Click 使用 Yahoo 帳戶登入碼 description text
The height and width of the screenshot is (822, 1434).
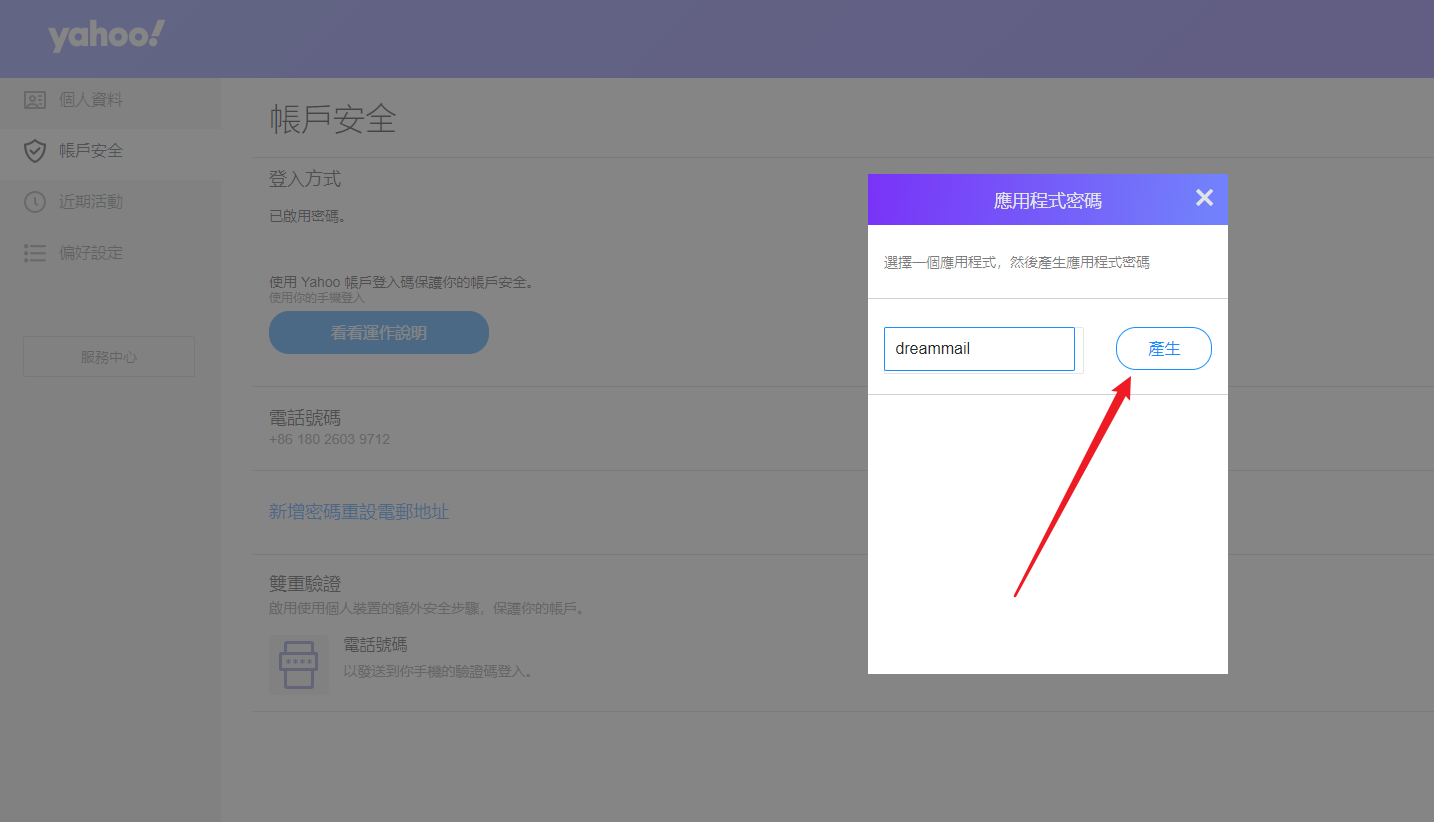[x=401, y=282]
